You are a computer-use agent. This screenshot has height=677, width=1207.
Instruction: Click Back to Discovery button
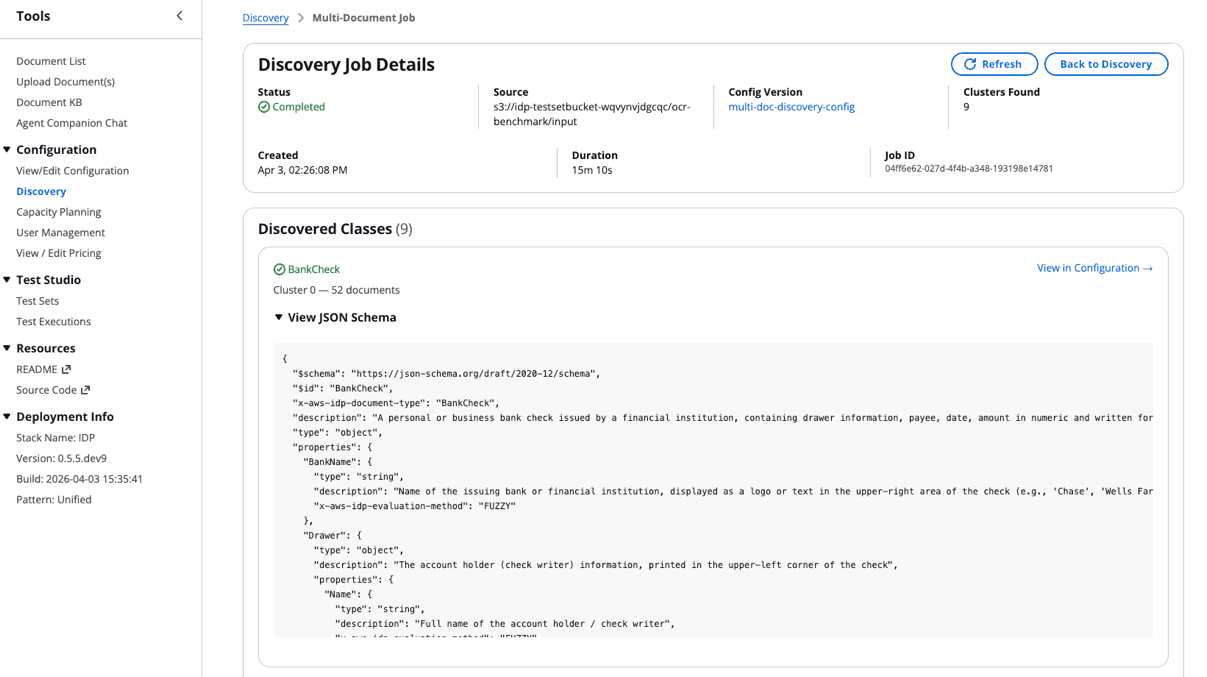coord(1106,64)
